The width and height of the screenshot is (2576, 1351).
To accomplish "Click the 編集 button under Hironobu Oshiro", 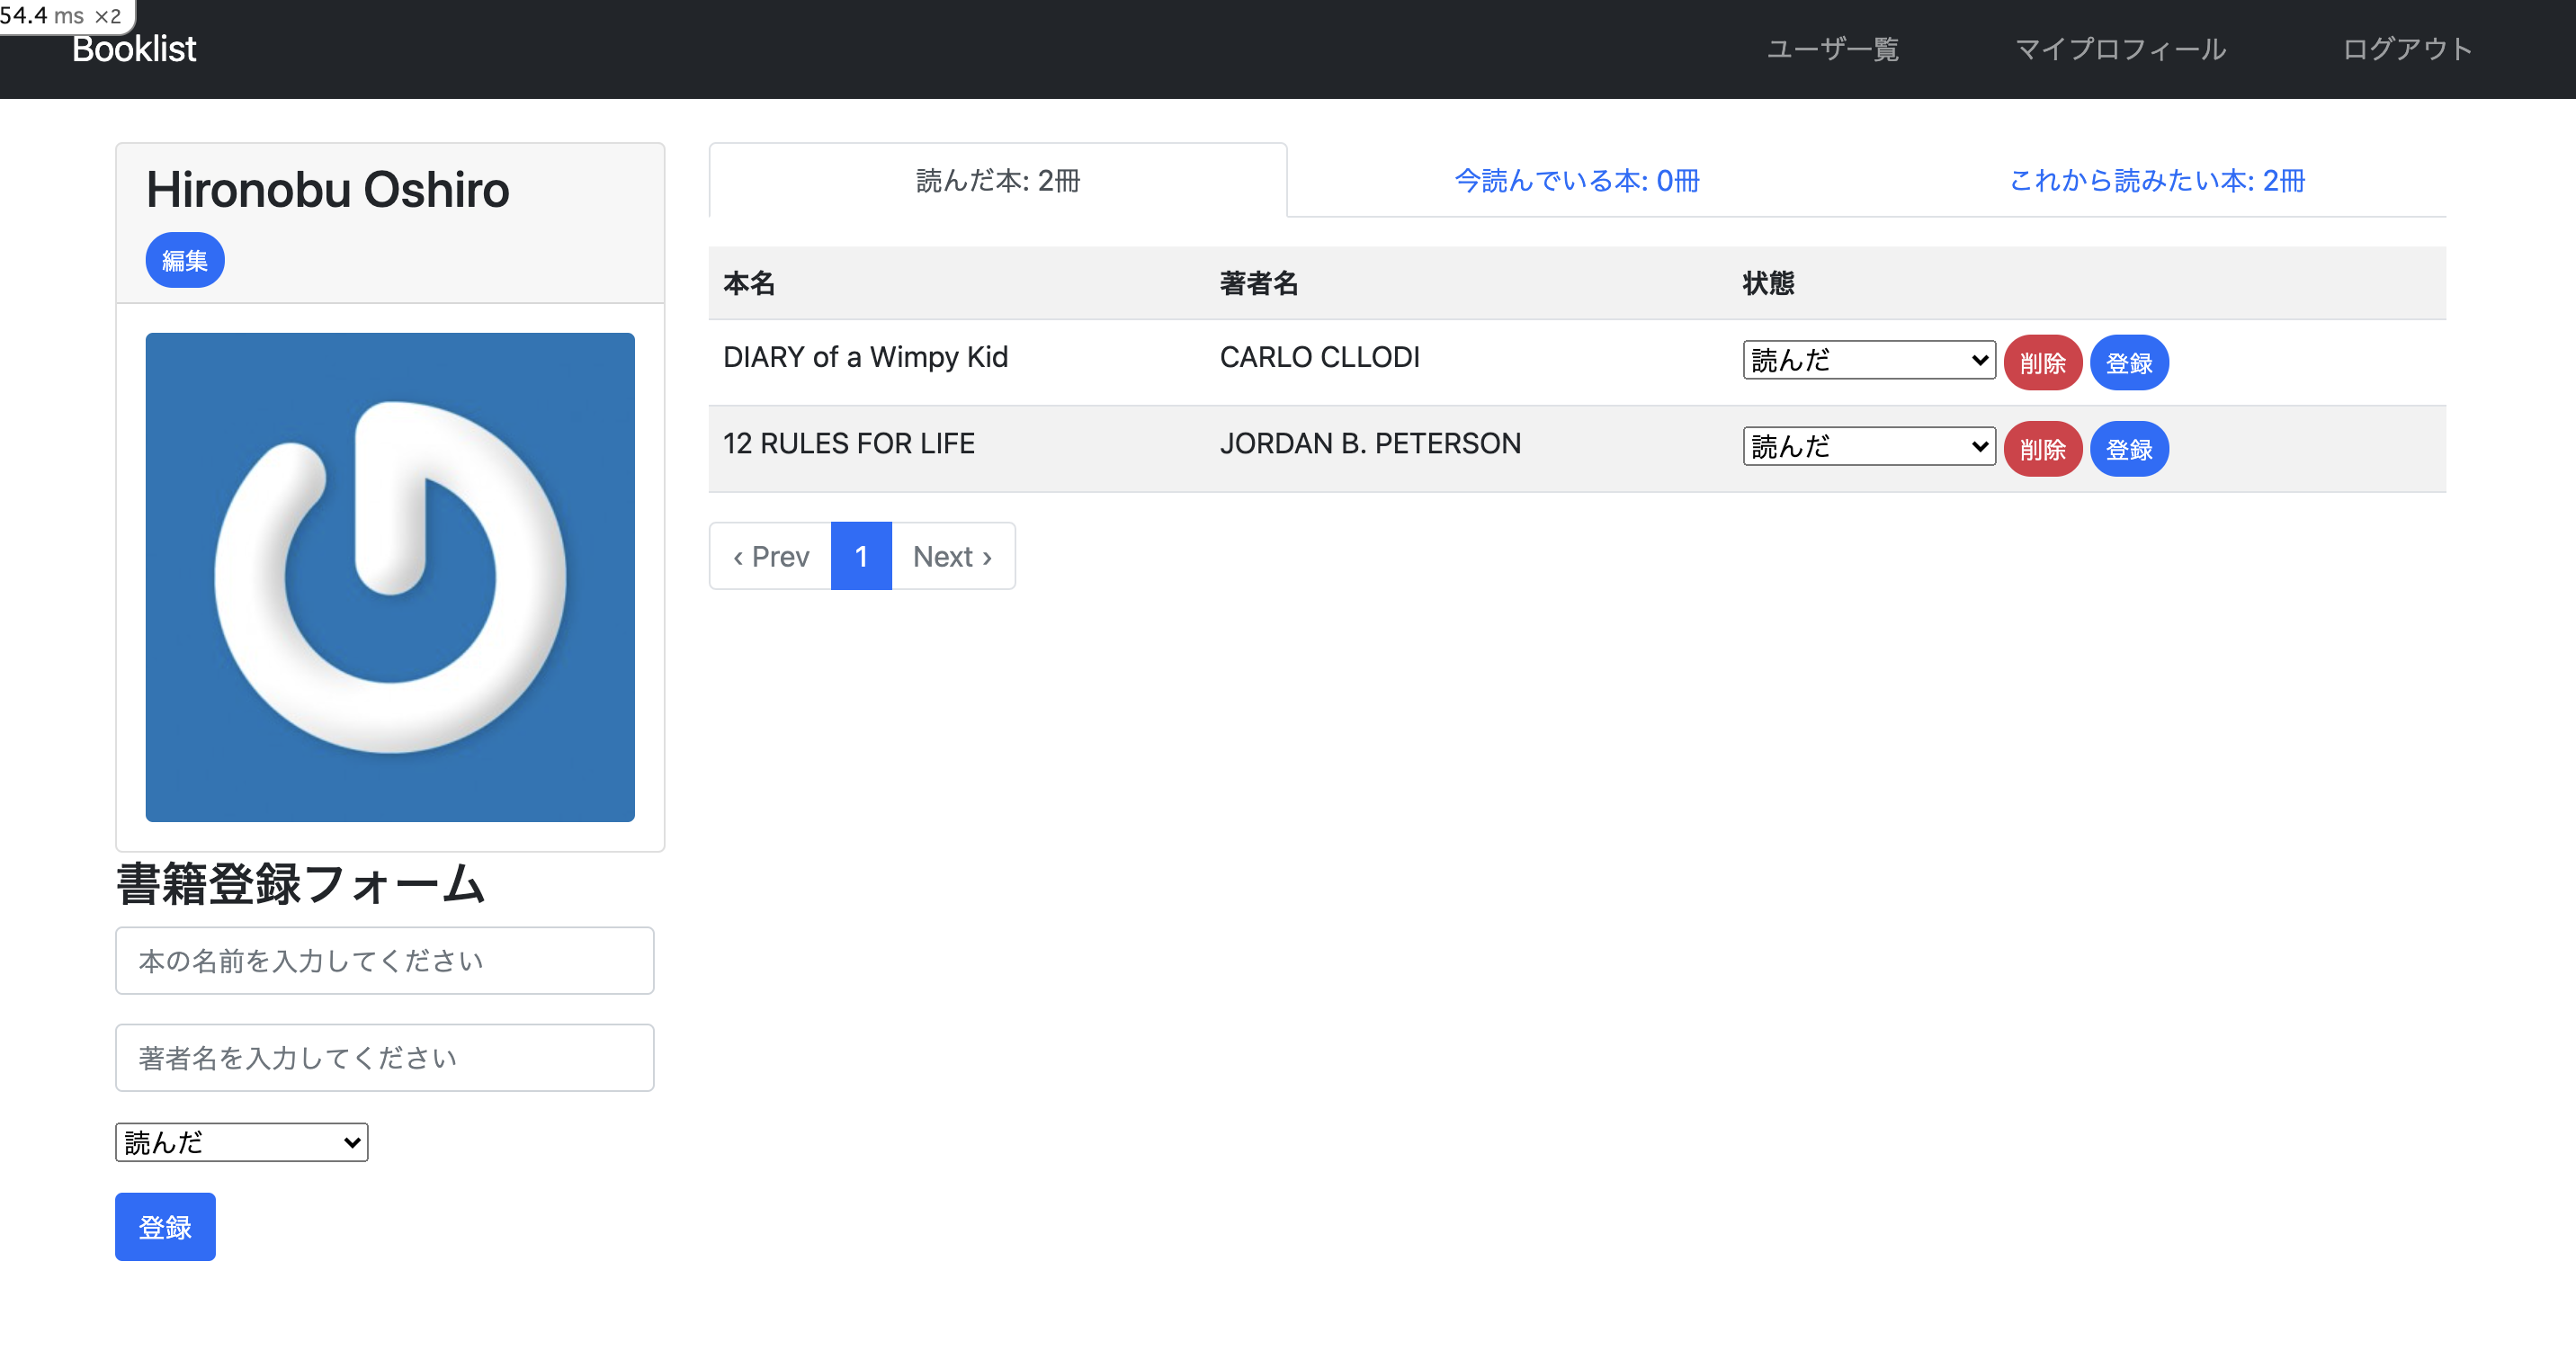I will (x=184, y=260).
